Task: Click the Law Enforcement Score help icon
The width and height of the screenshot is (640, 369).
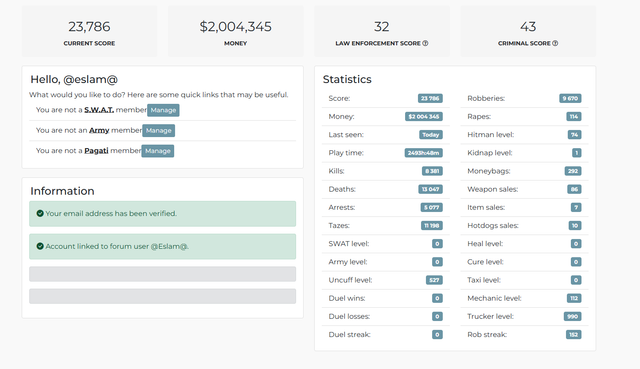Action: pos(425,43)
